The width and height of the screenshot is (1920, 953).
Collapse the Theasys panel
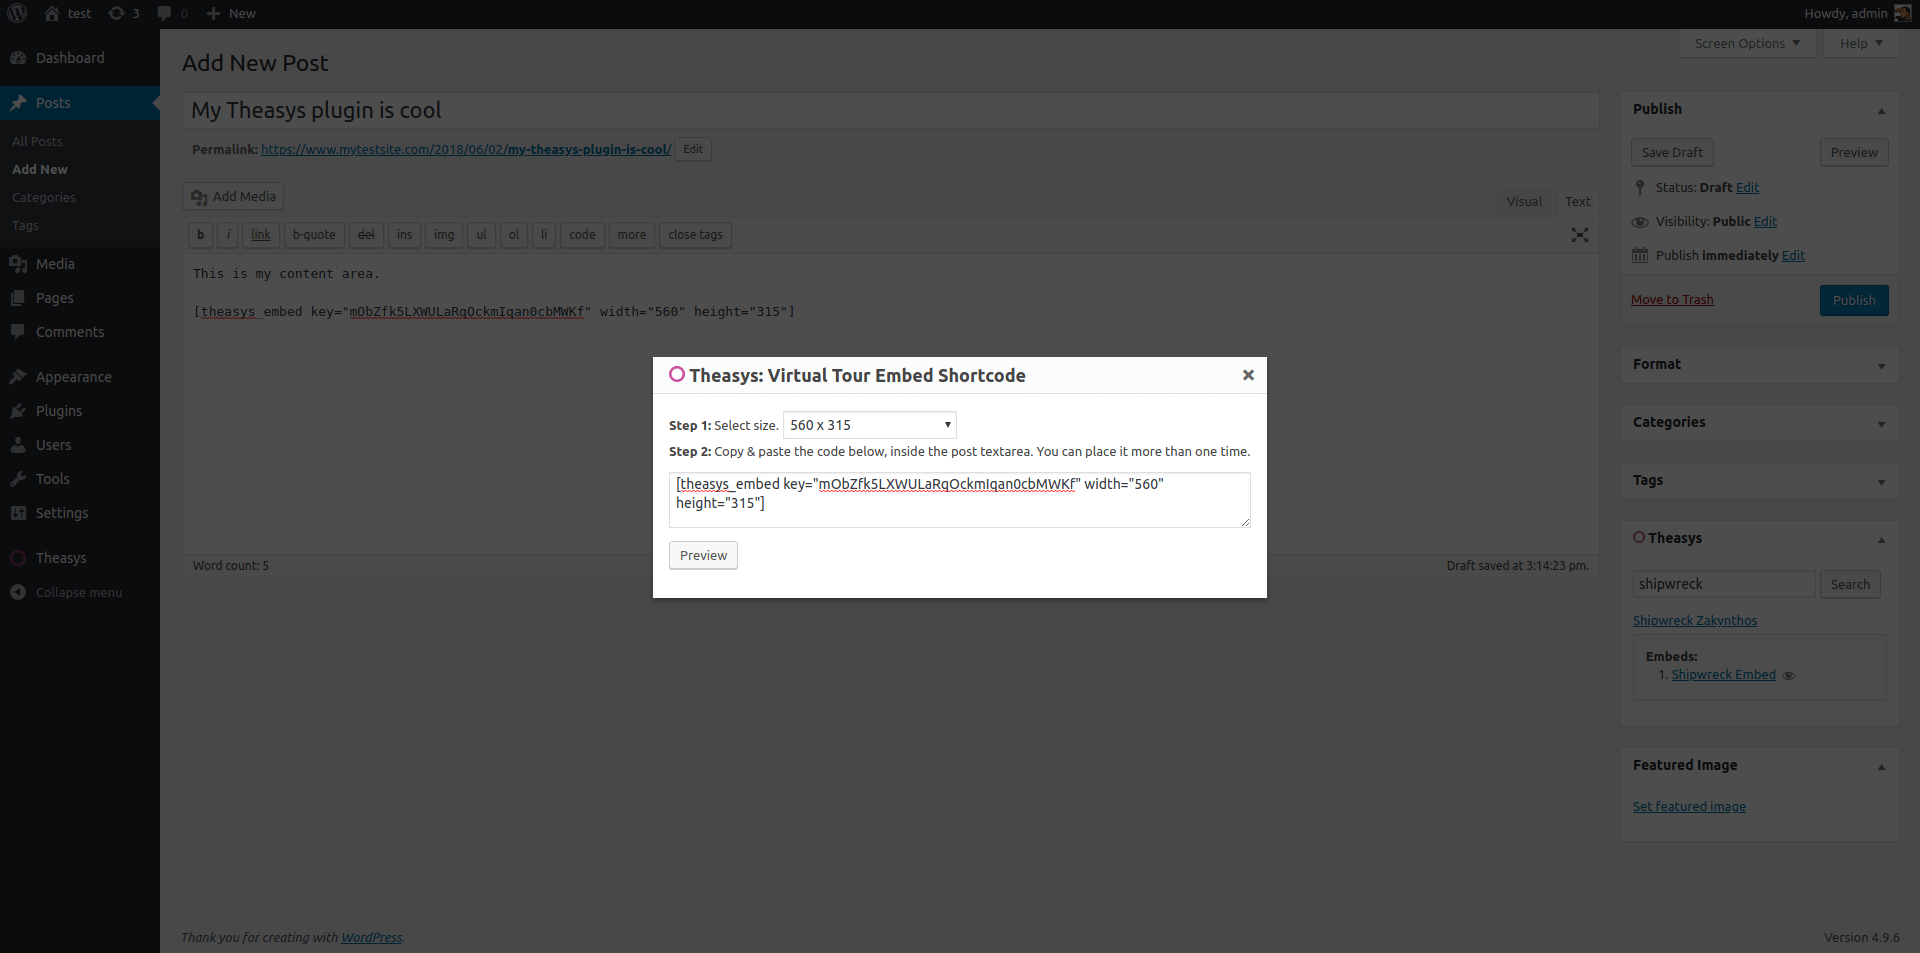pyautogui.click(x=1881, y=539)
